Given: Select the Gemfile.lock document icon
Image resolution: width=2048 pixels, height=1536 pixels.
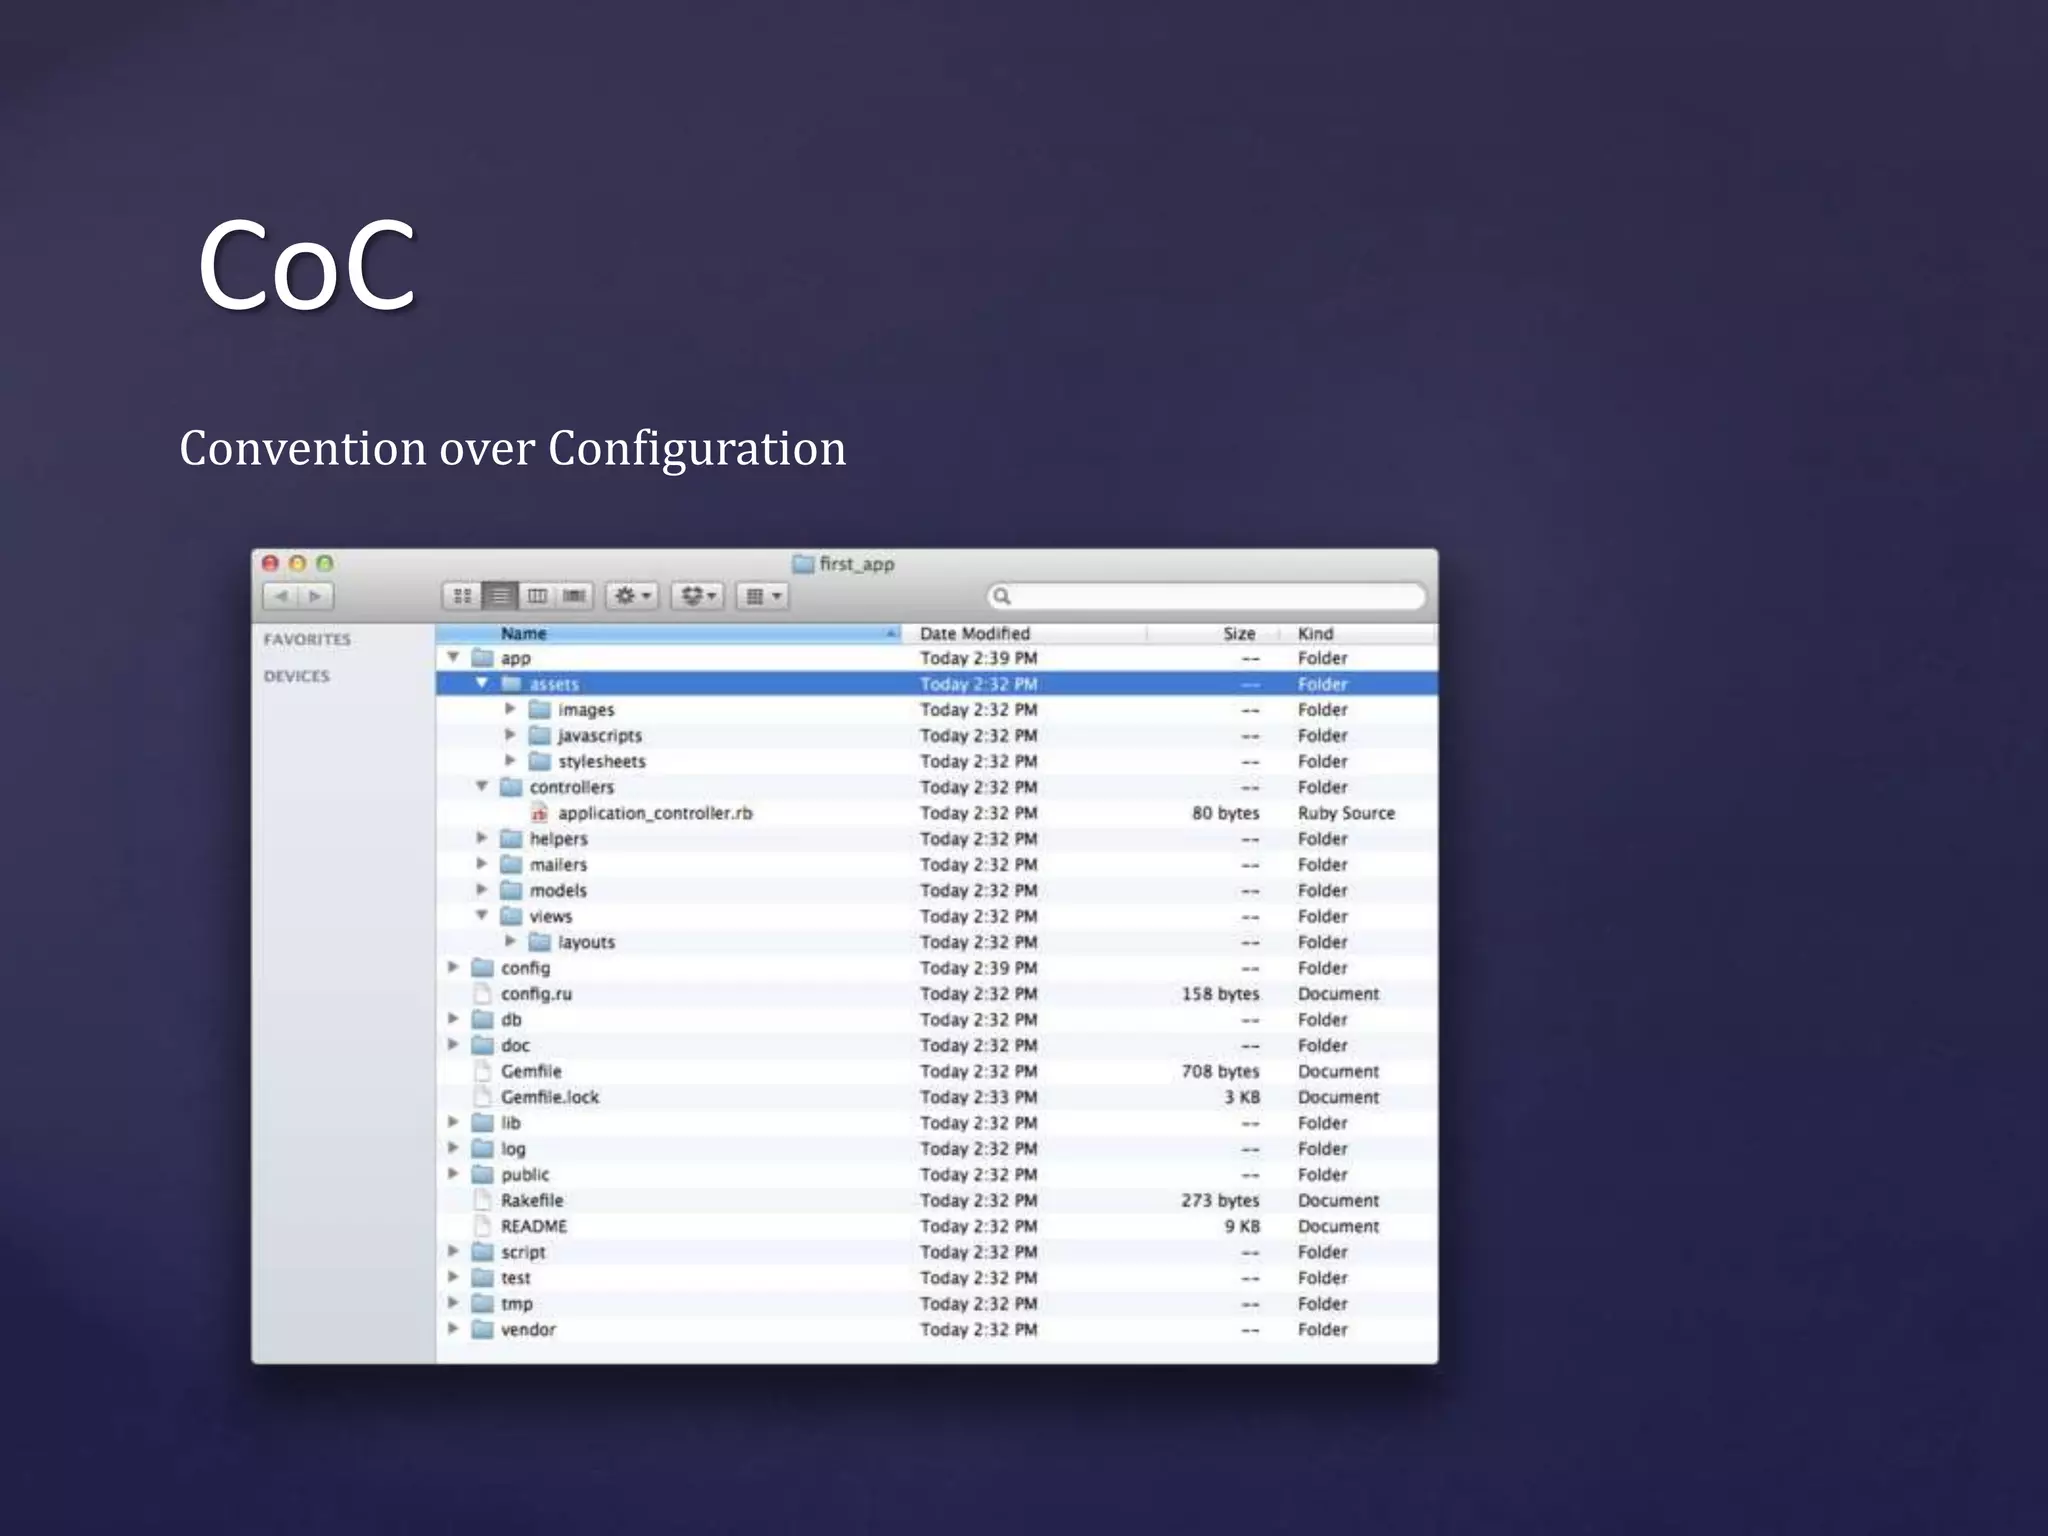Looking at the screenshot, I should click(483, 1097).
